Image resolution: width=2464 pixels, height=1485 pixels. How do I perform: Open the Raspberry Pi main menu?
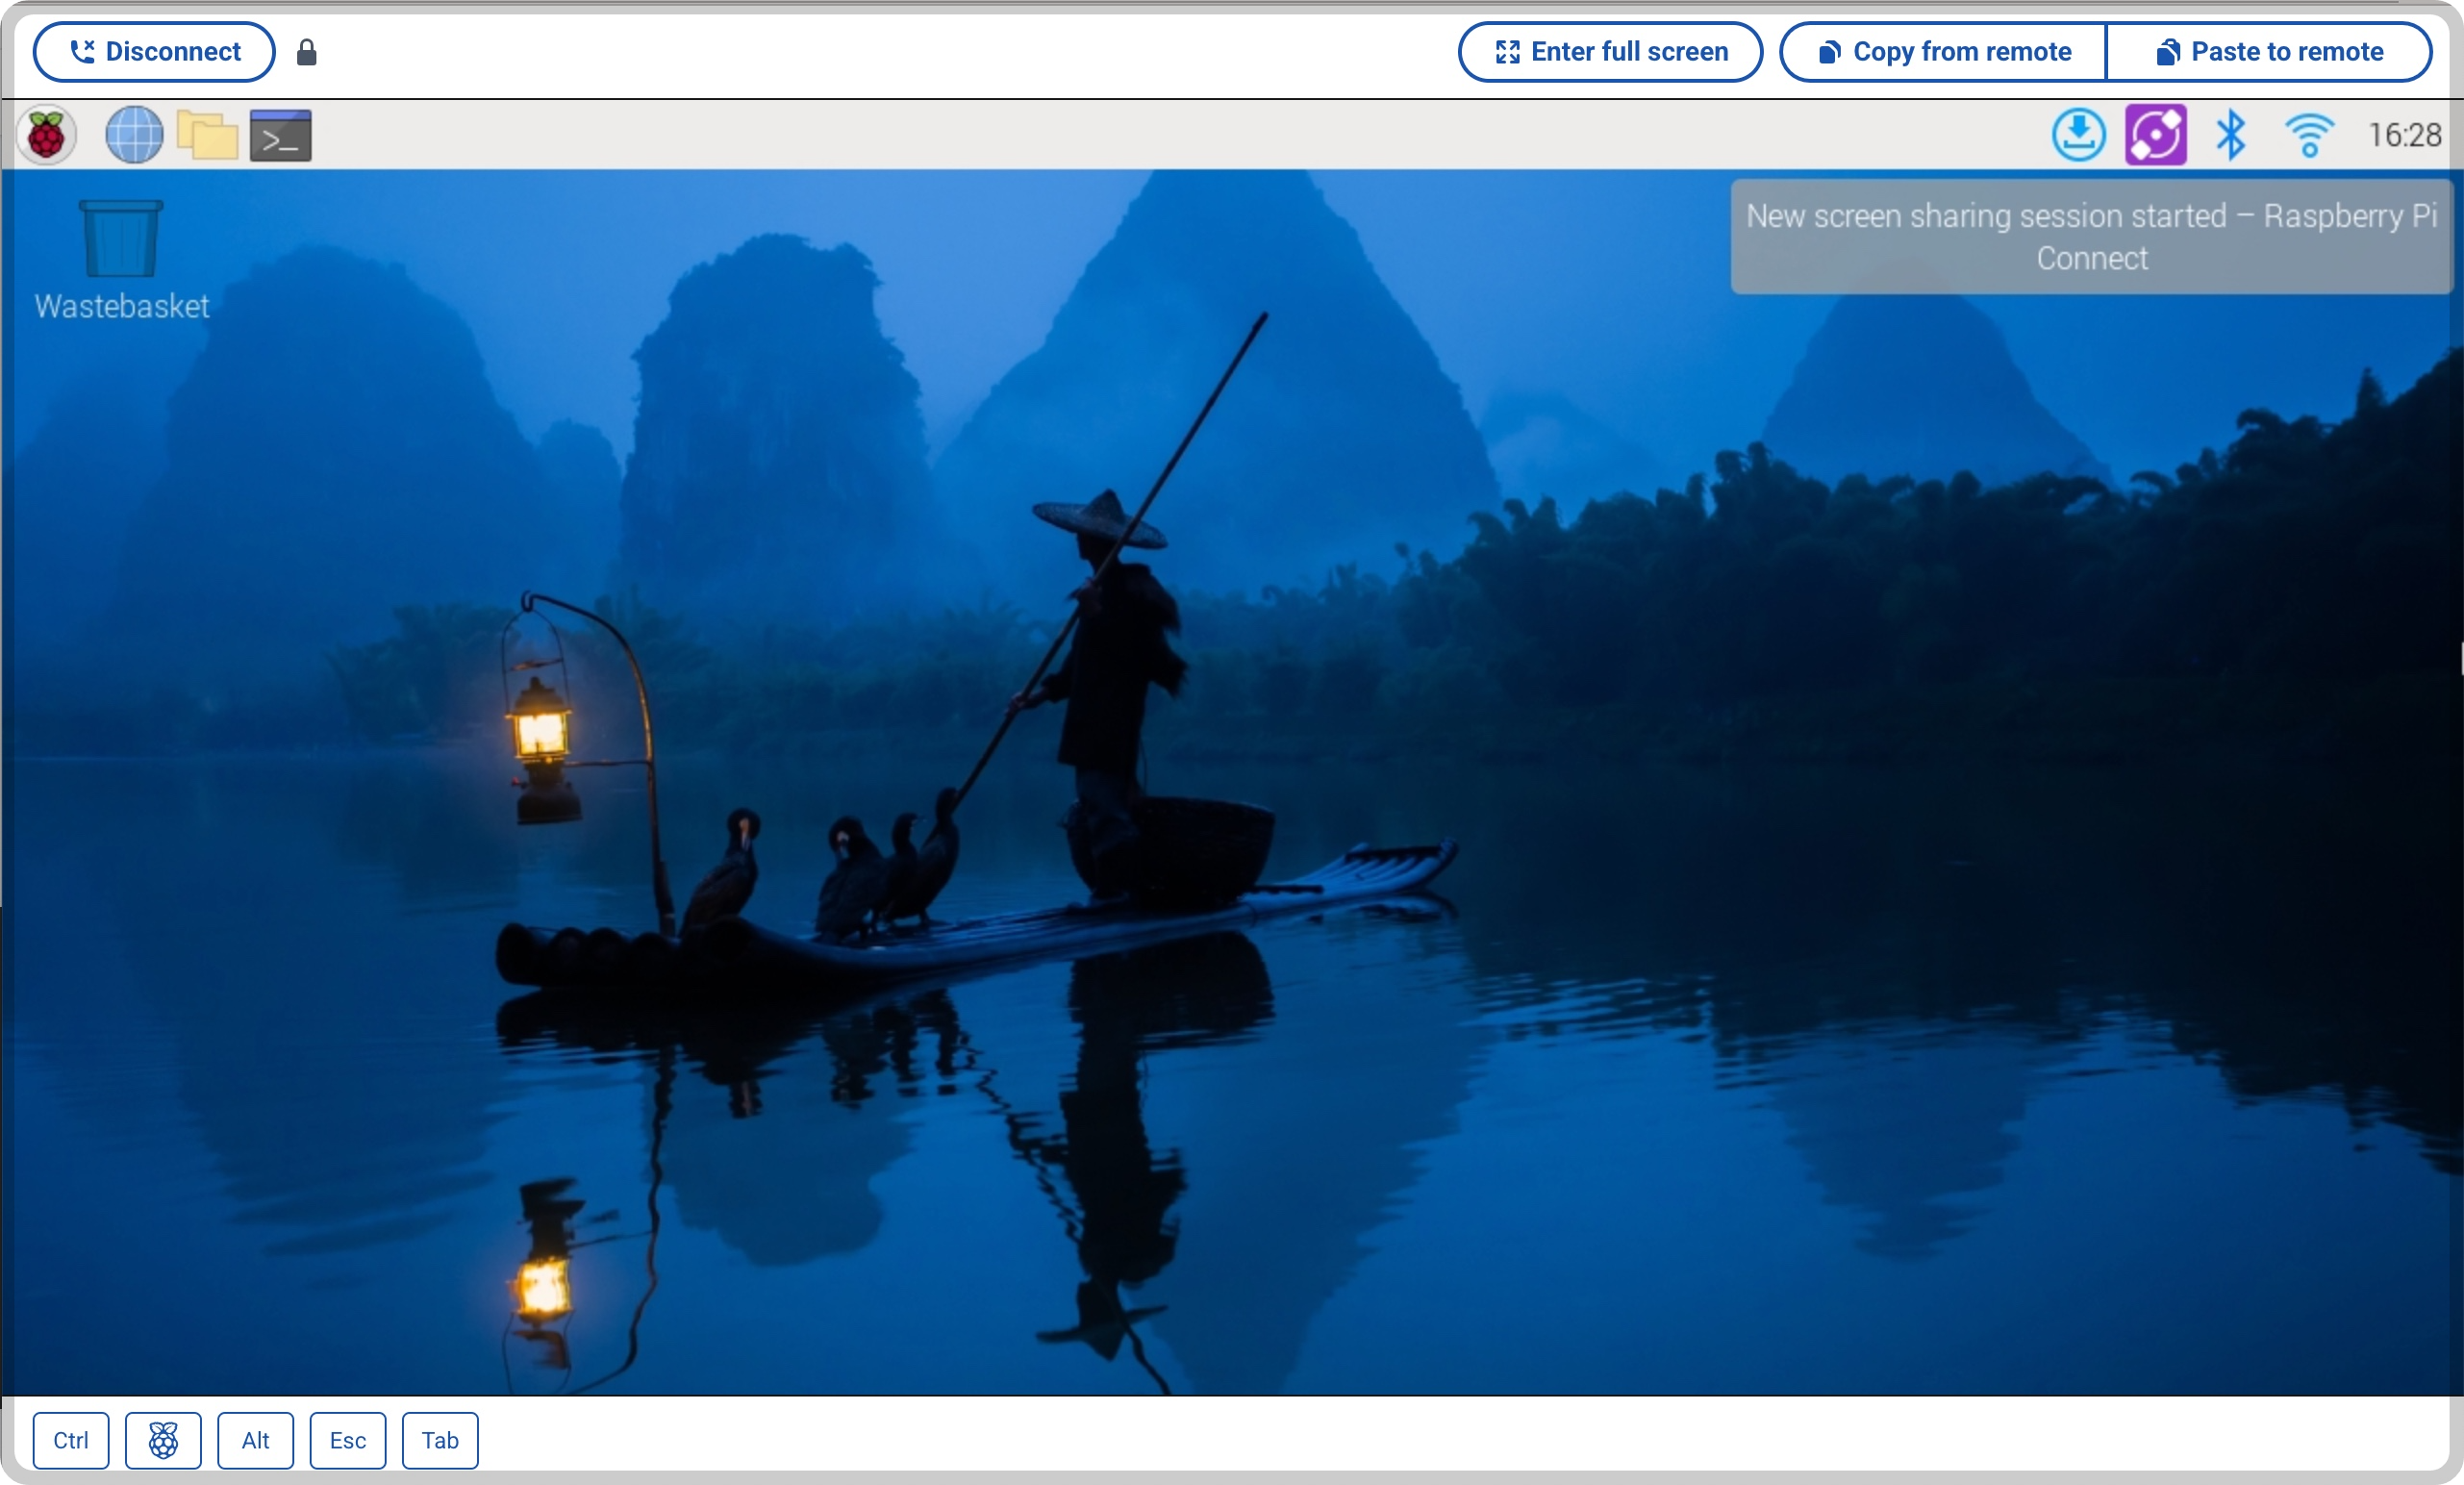pos(46,135)
